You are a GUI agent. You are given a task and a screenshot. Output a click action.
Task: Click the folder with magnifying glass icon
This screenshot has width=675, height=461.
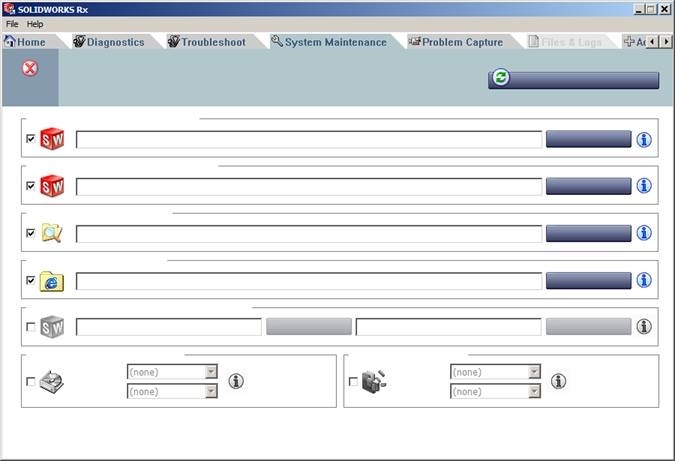coord(52,233)
